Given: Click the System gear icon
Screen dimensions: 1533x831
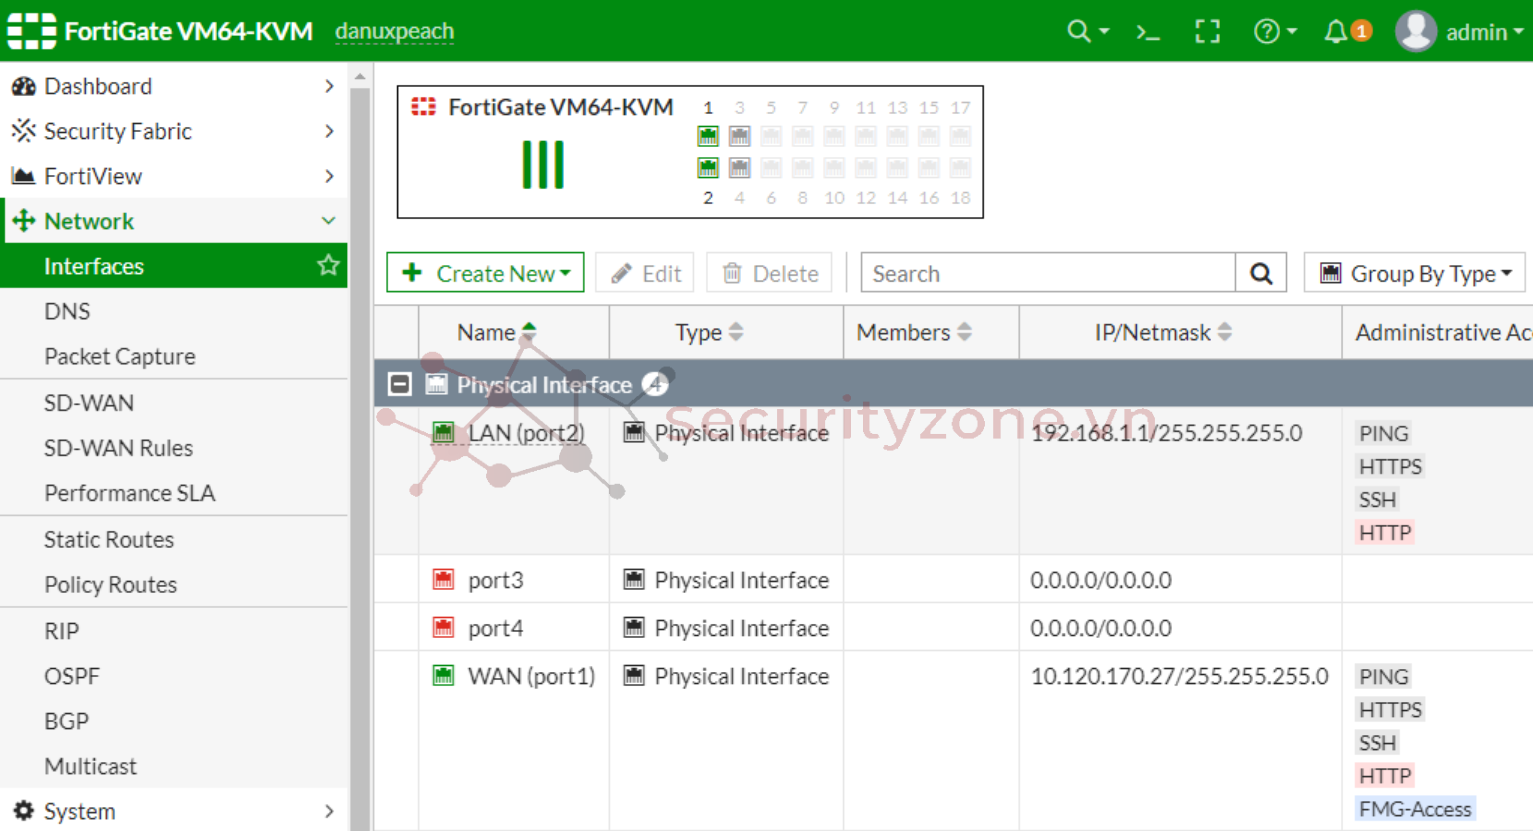Looking at the screenshot, I should [24, 811].
